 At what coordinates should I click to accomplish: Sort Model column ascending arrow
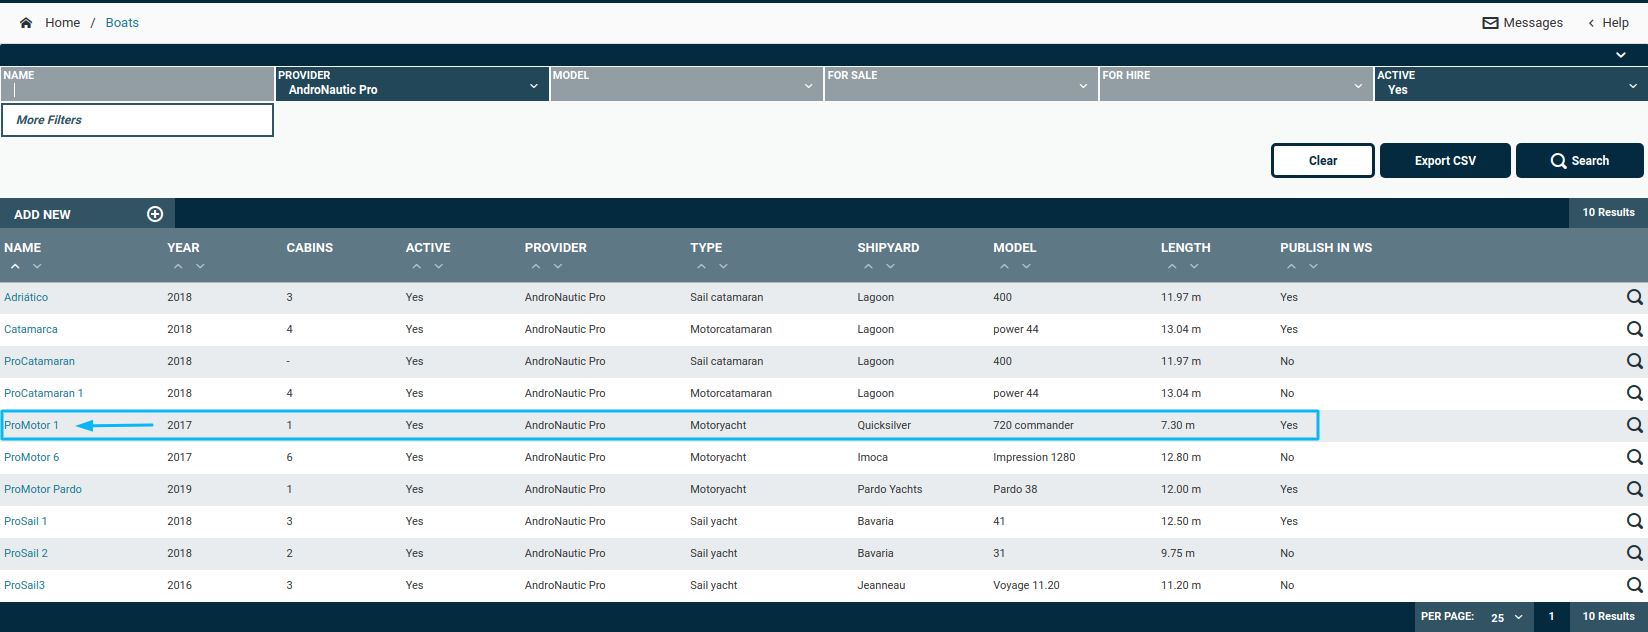(x=1004, y=266)
